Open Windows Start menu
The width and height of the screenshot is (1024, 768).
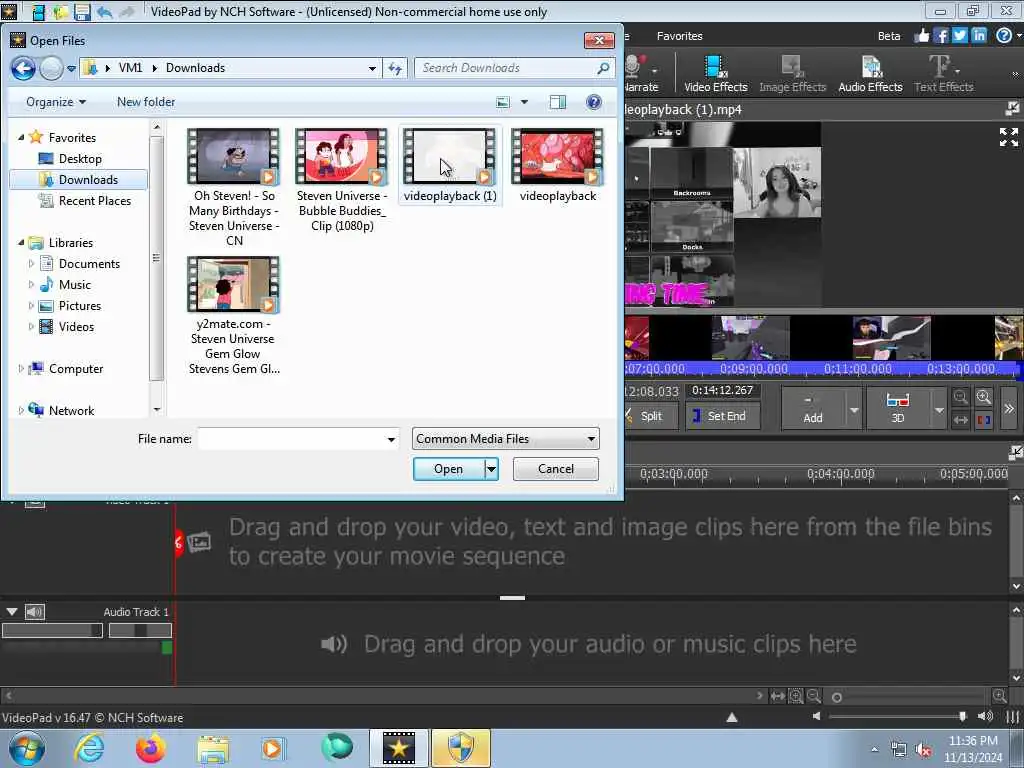[x=27, y=748]
